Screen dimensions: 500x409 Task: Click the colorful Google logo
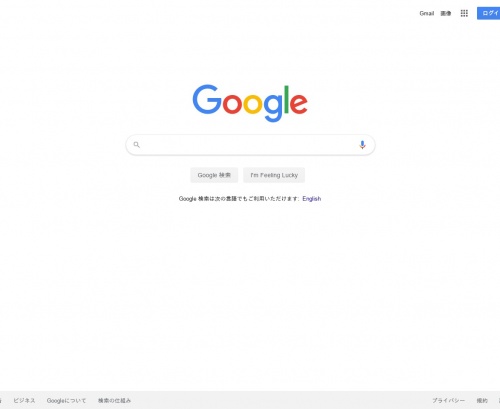tap(250, 103)
